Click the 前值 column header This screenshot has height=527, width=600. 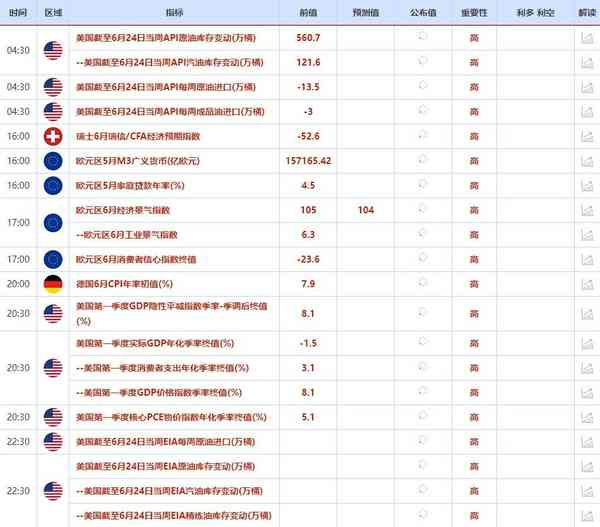[x=308, y=13]
